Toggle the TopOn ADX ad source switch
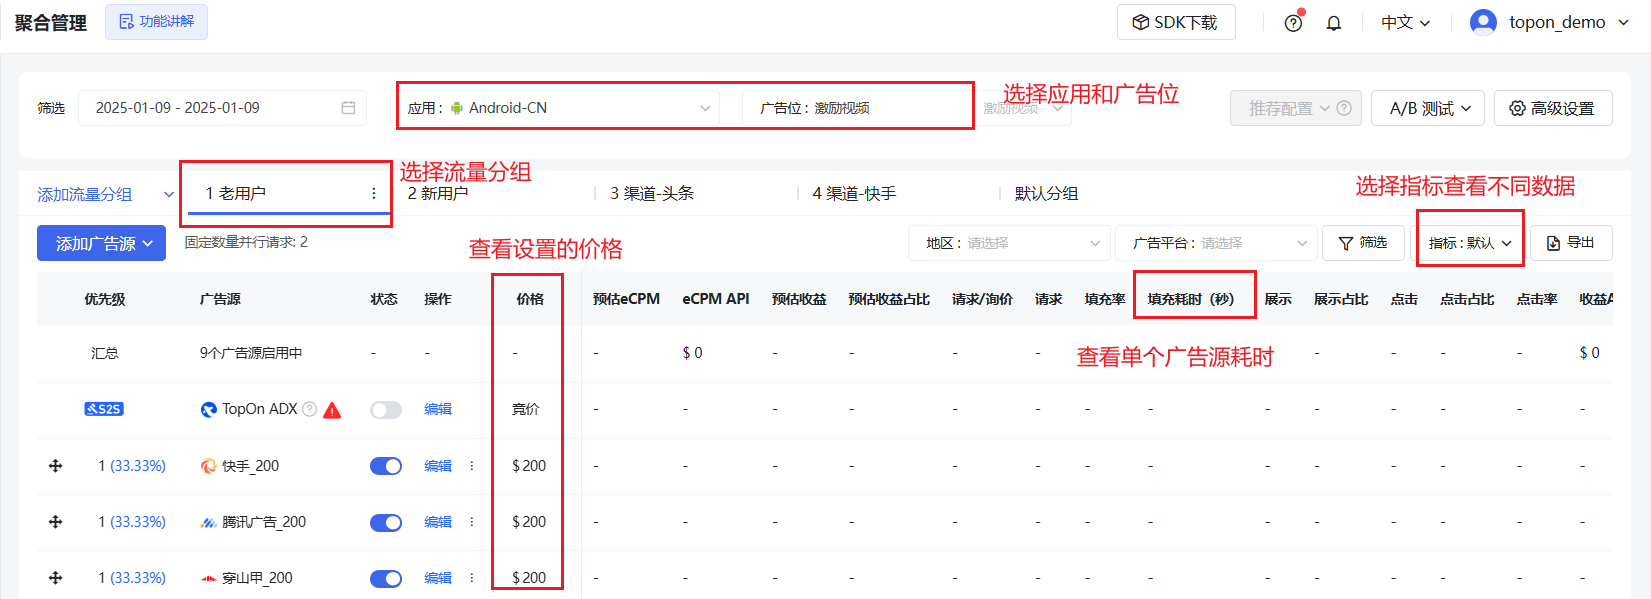1651x599 pixels. [386, 410]
